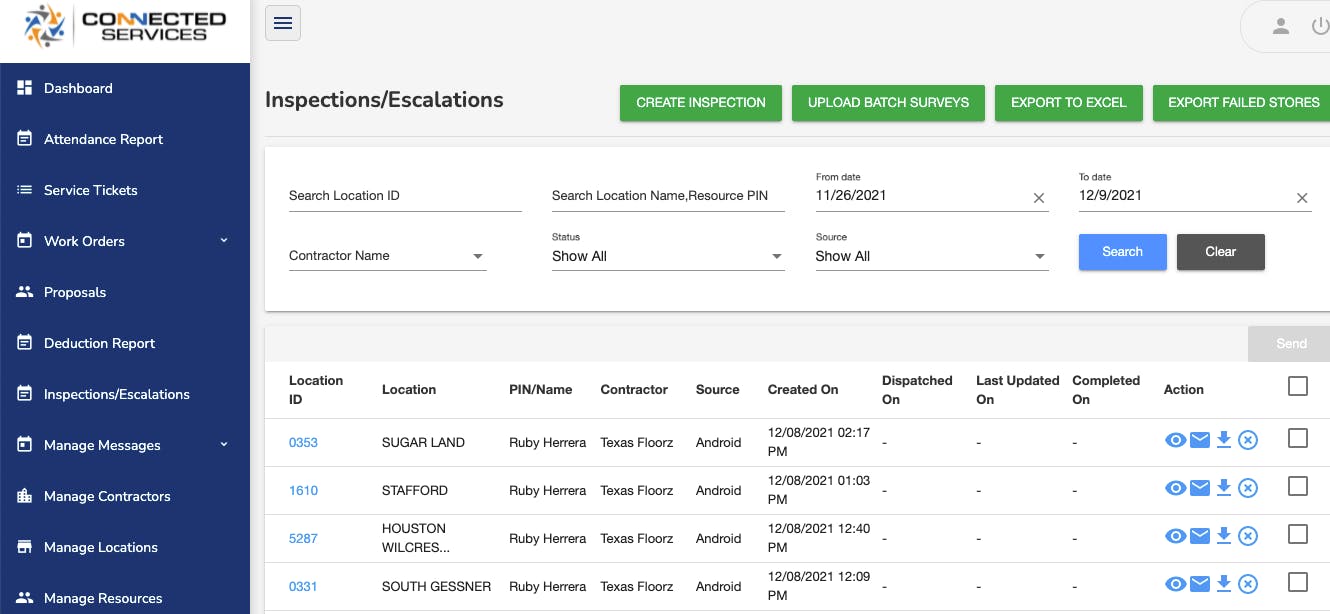Open location ID 0353 link
The width and height of the screenshot is (1330, 614).
coord(303,442)
